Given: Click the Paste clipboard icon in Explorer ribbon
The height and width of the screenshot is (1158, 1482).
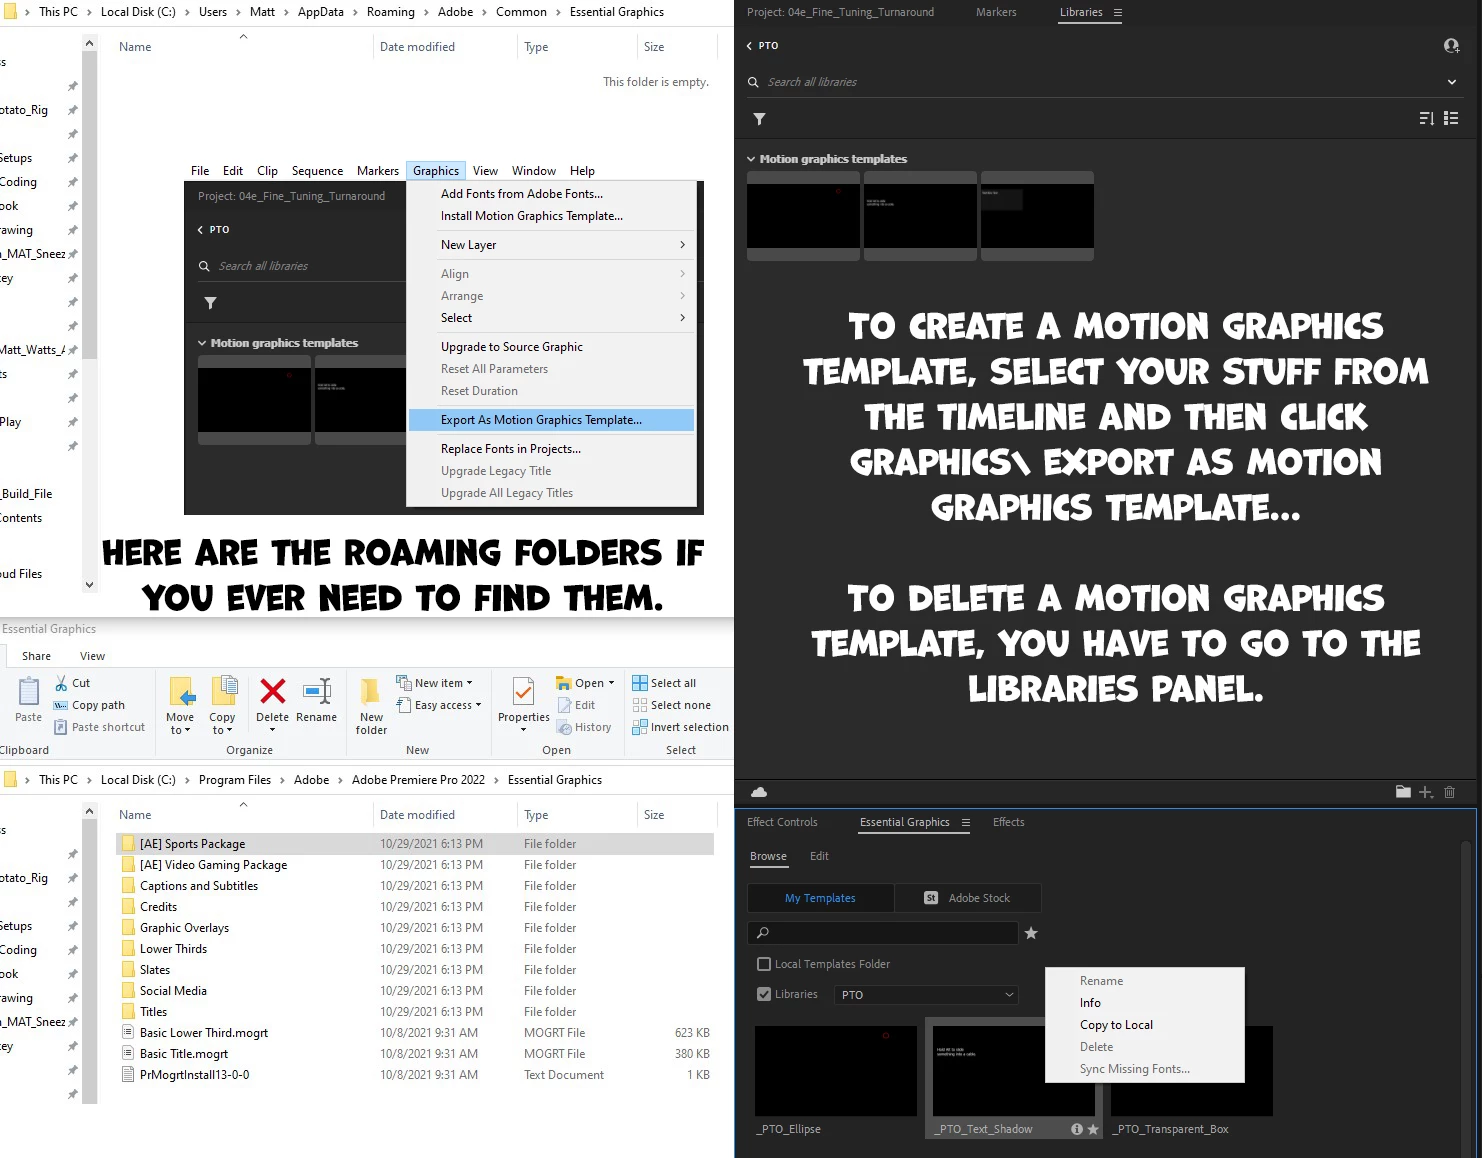Looking at the screenshot, I should click(29, 691).
